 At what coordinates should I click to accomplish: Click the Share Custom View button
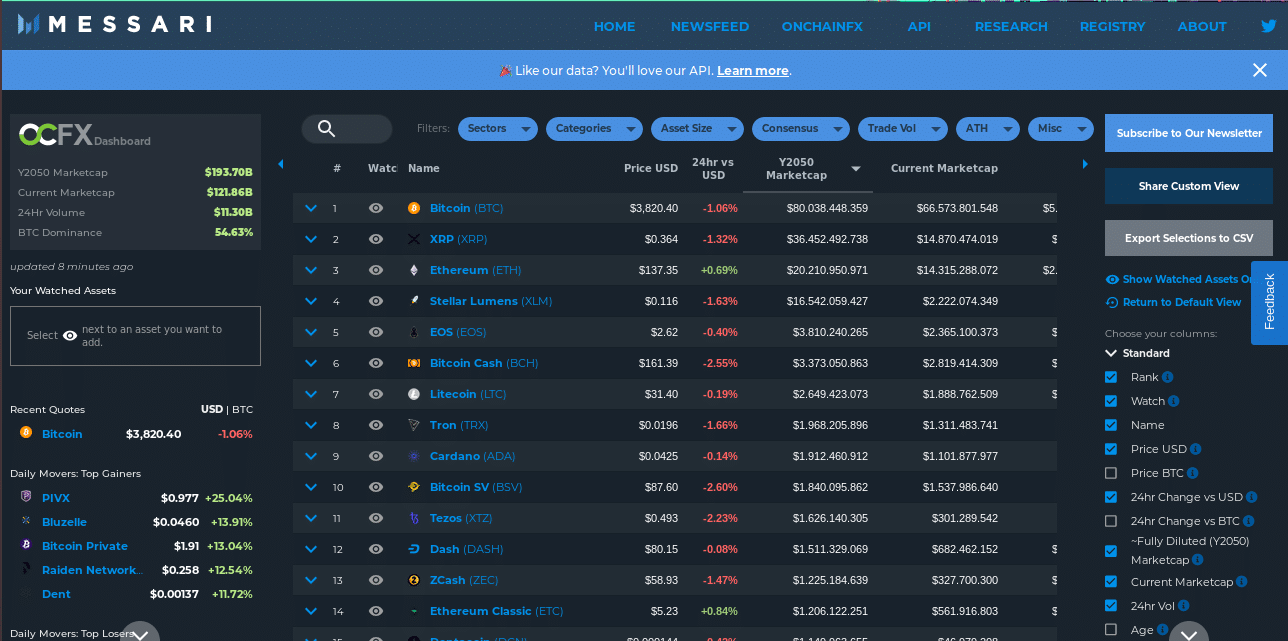pos(1189,186)
